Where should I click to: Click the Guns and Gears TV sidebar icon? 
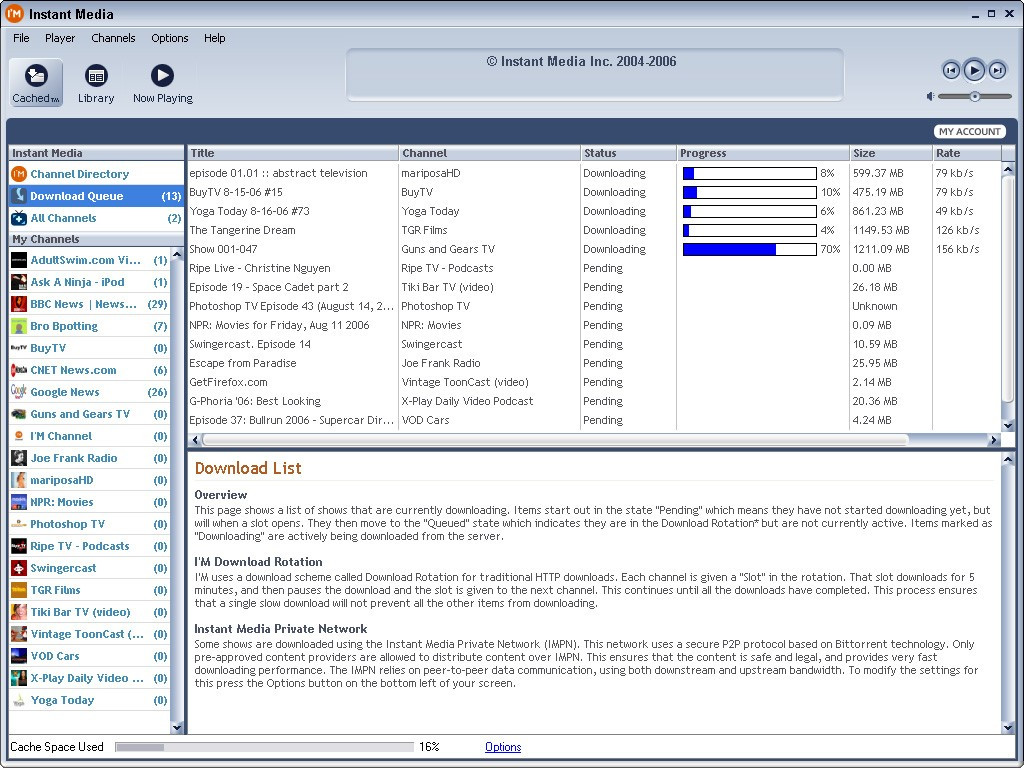pos(19,414)
